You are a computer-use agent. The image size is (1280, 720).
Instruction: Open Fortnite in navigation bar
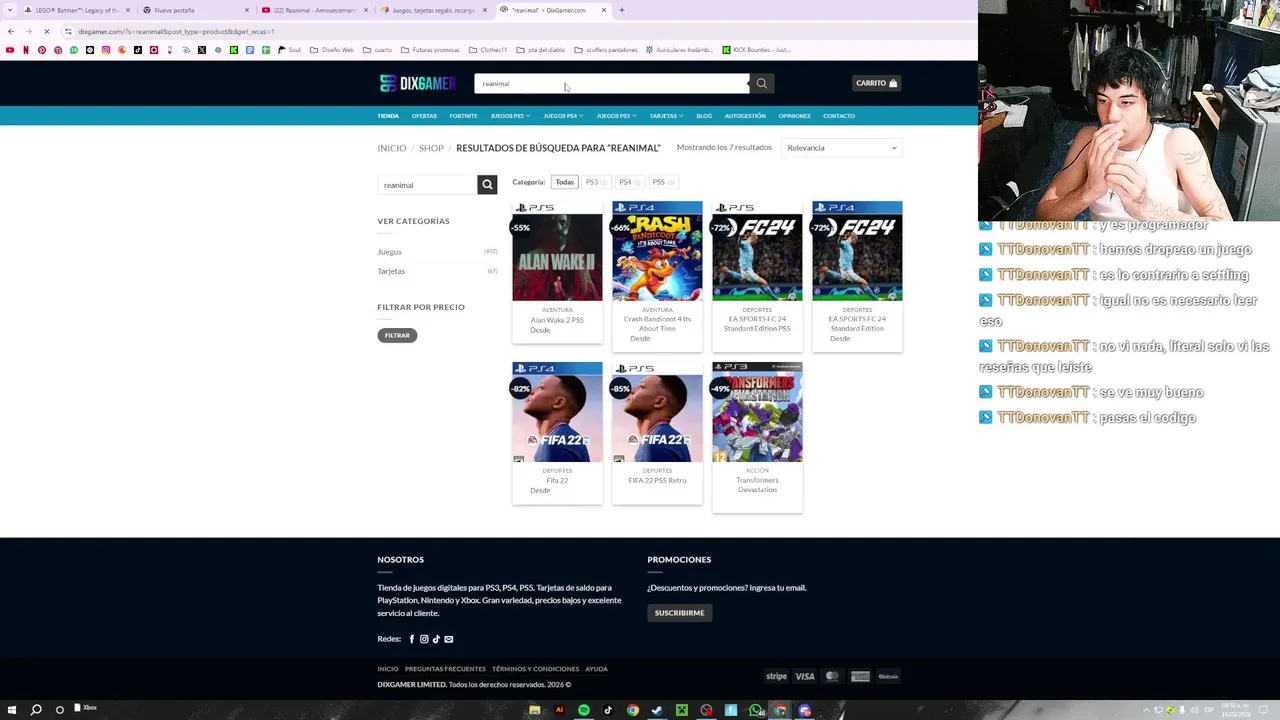coord(463,116)
